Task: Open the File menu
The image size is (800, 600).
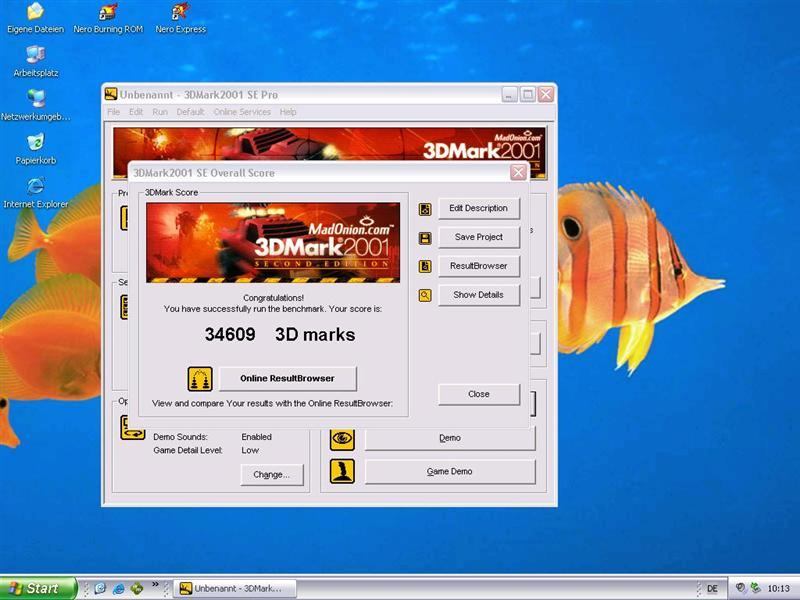Action: coord(113,112)
